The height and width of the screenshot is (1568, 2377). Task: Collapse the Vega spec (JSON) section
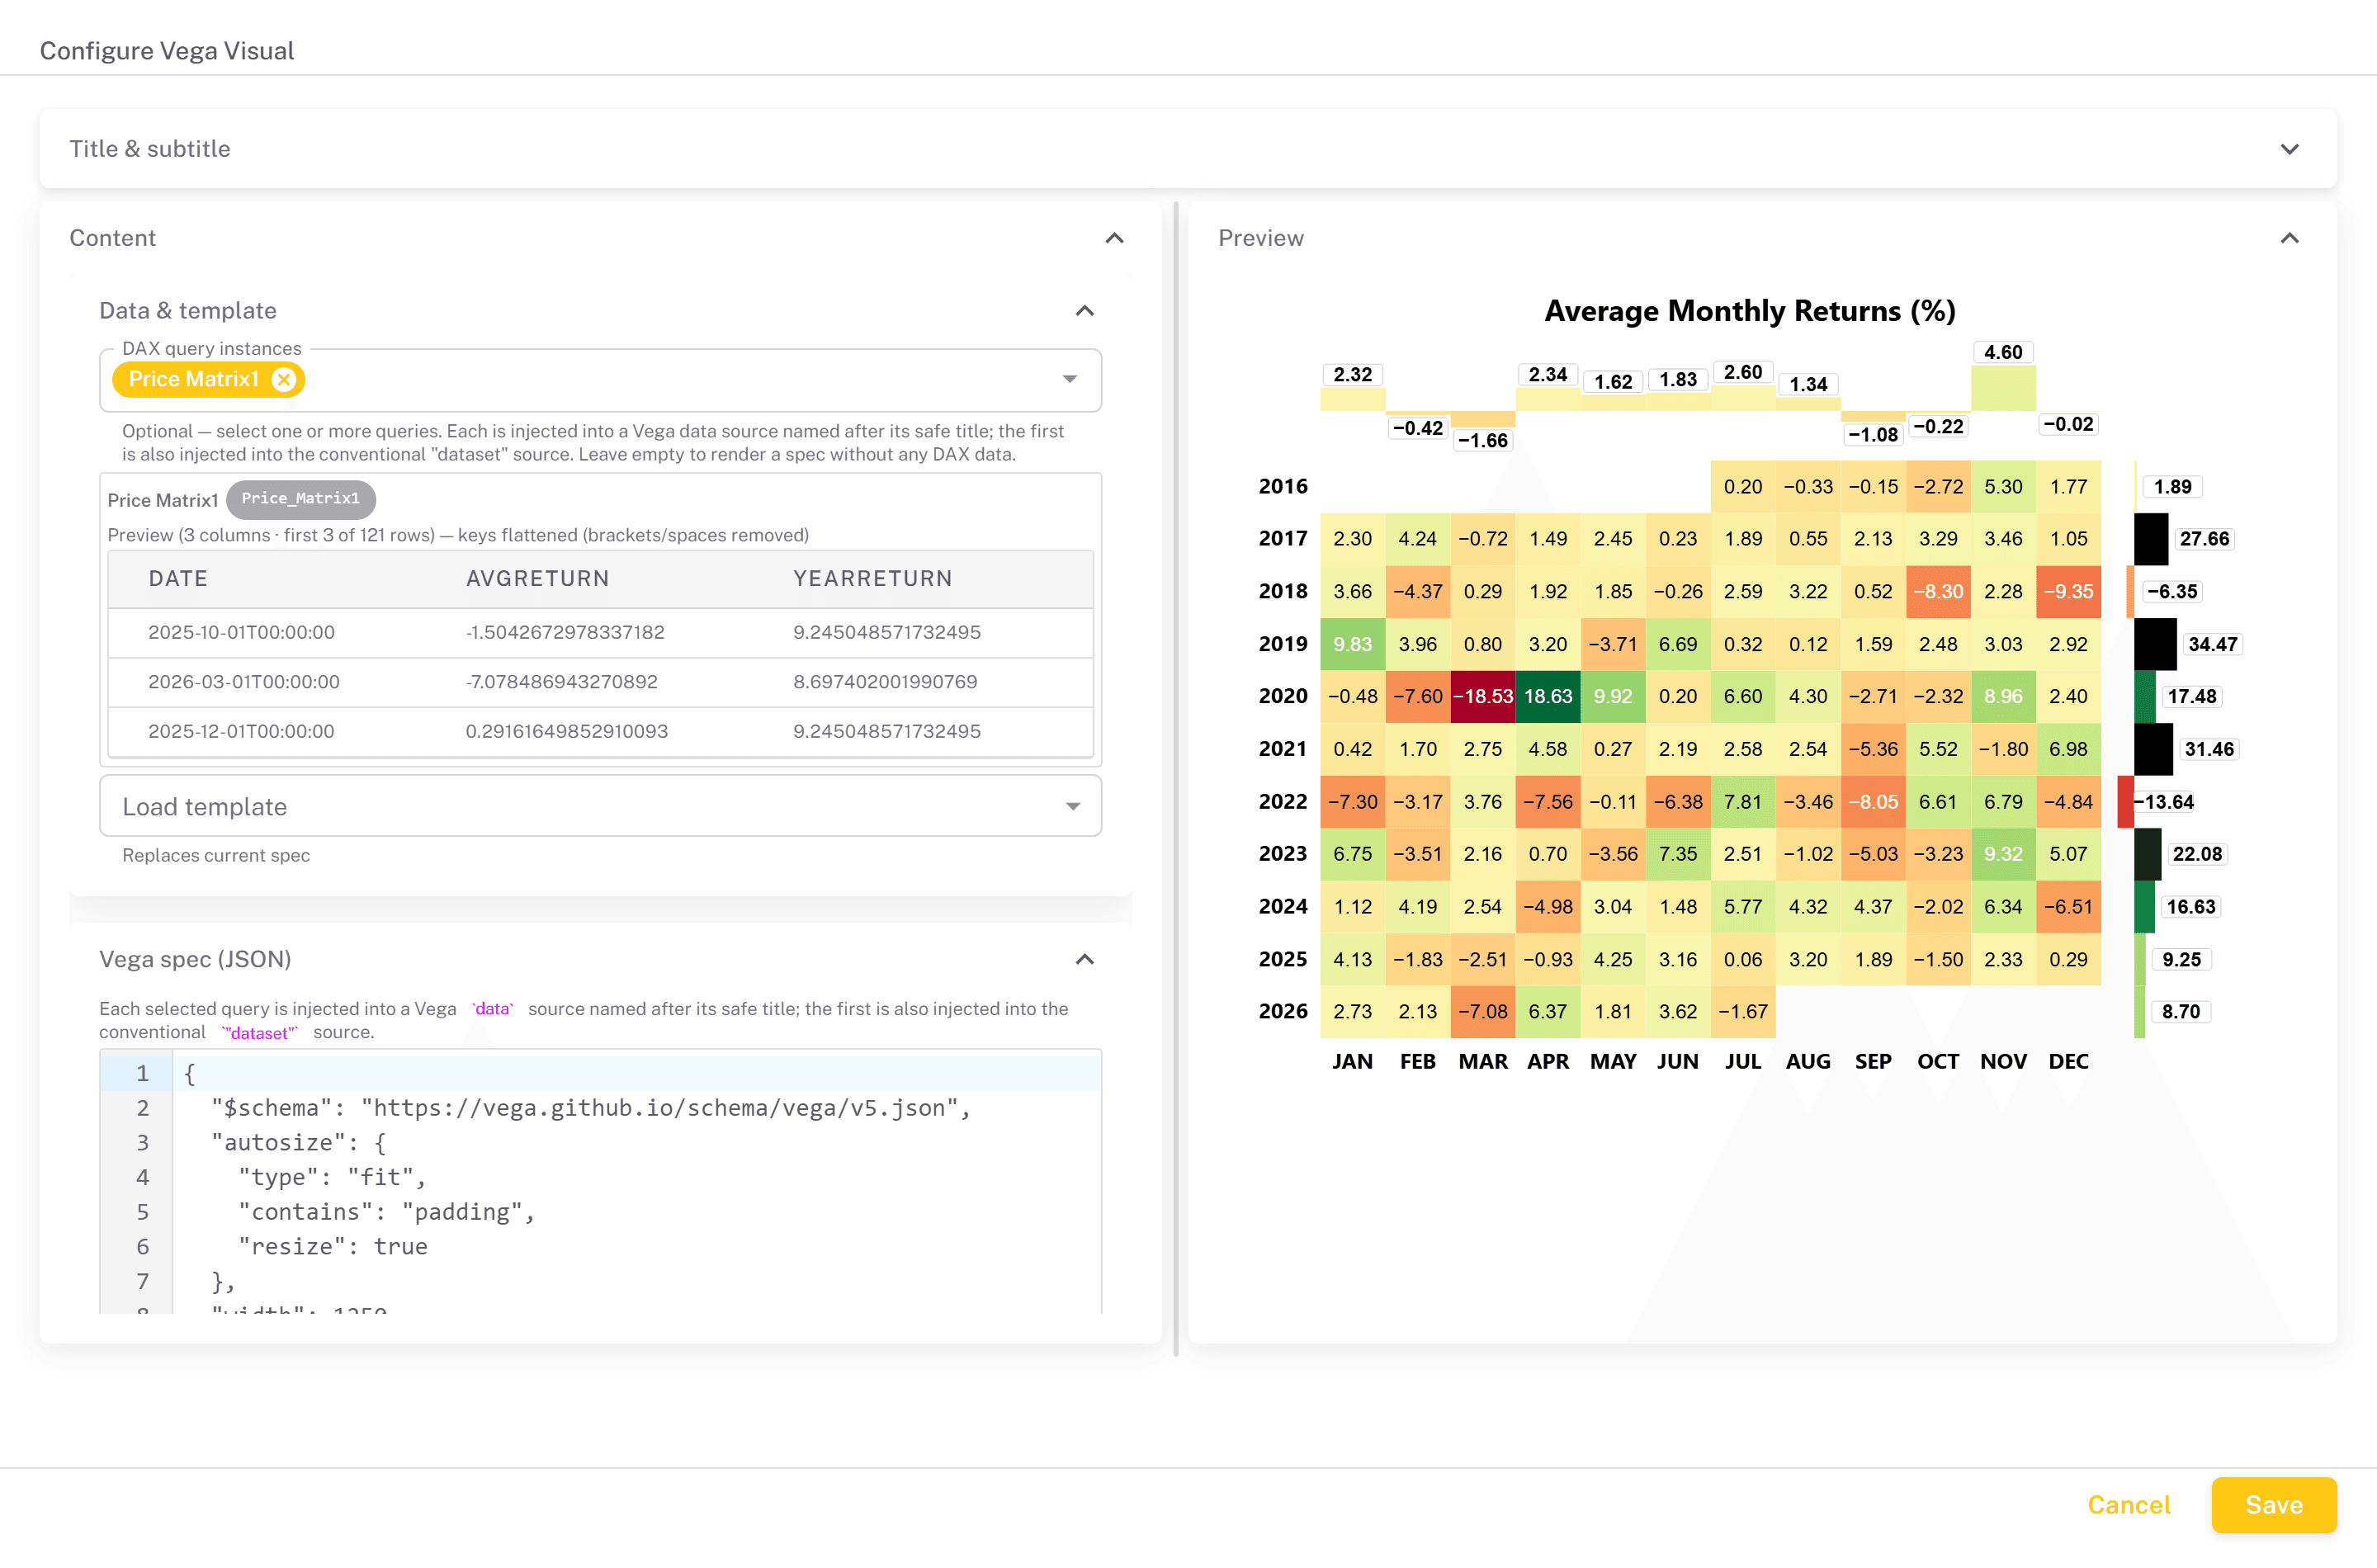point(1084,959)
